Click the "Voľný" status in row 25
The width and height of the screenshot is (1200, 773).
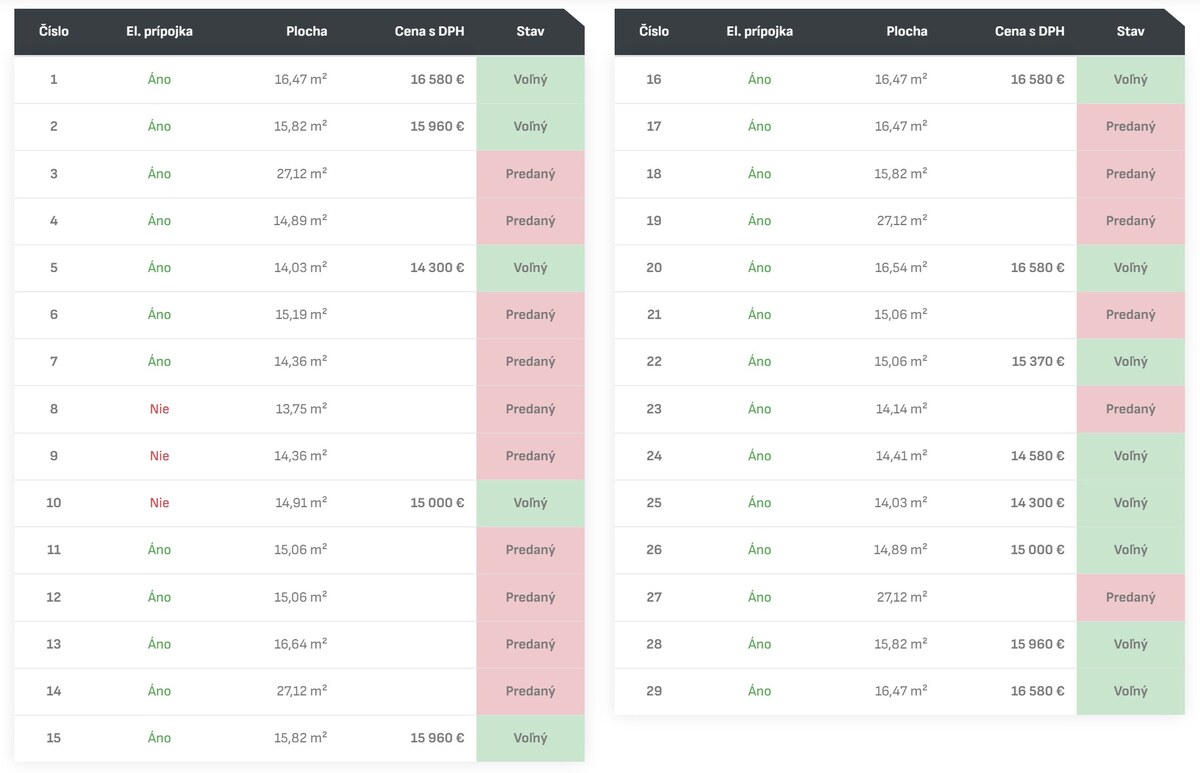(x=1130, y=503)
